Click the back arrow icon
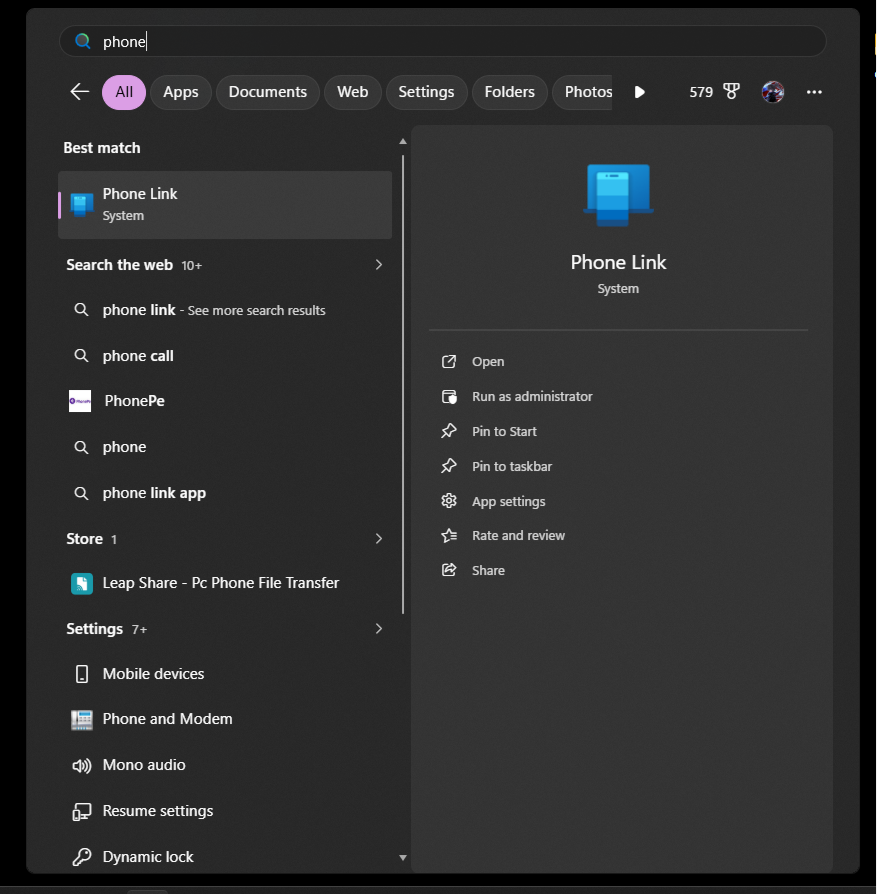Screen dimensions: 877x895 [x=80, y=91]
